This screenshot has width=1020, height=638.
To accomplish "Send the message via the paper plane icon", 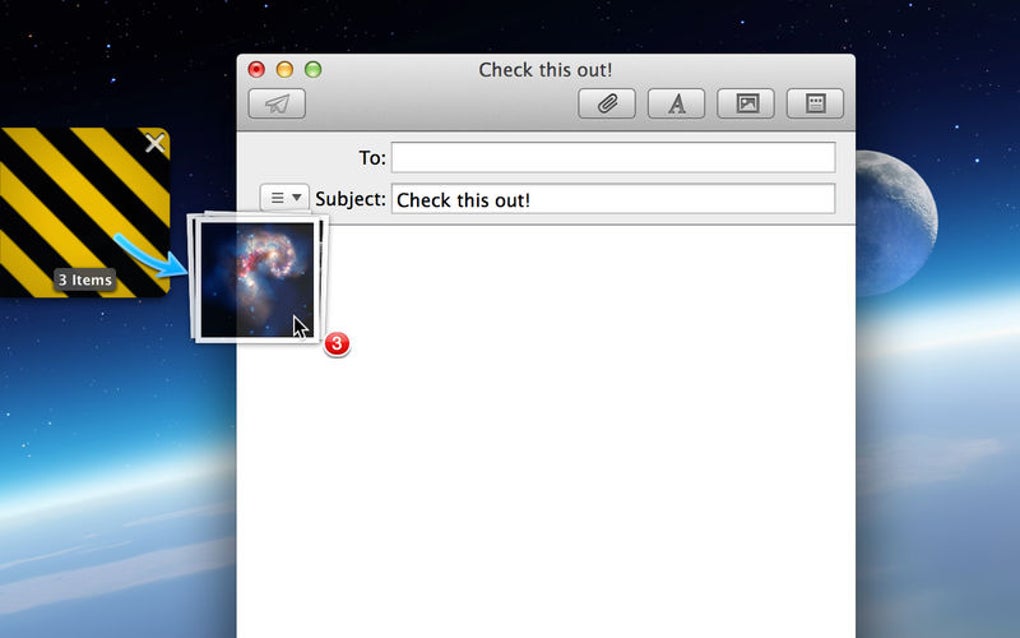I will tap(276, 103).
